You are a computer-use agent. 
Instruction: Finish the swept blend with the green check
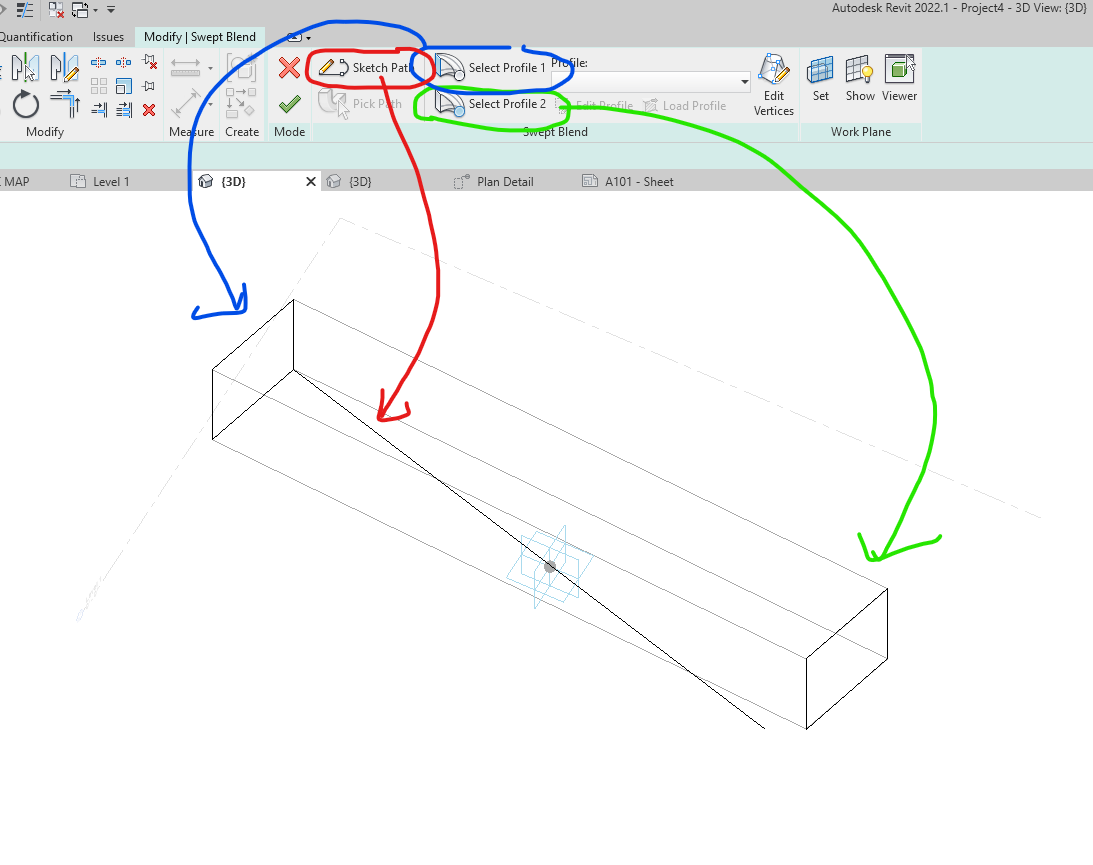pyautogui.click(x=289, y=102)
